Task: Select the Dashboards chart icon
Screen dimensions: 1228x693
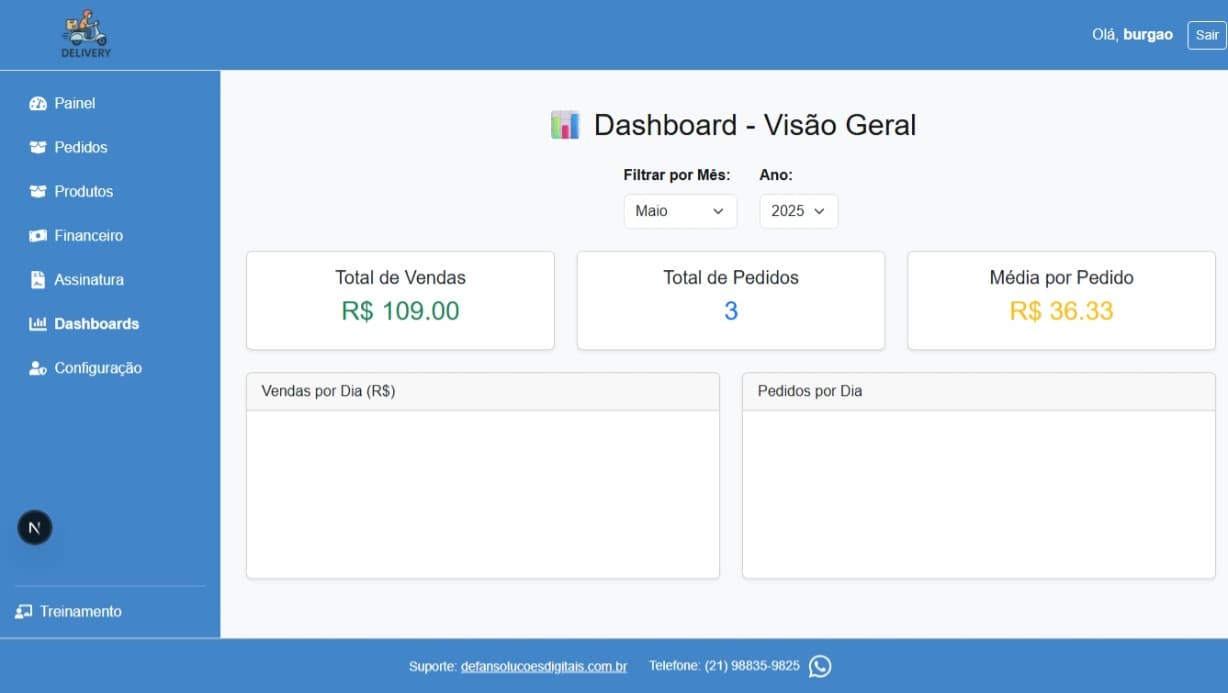Action: 37,323
